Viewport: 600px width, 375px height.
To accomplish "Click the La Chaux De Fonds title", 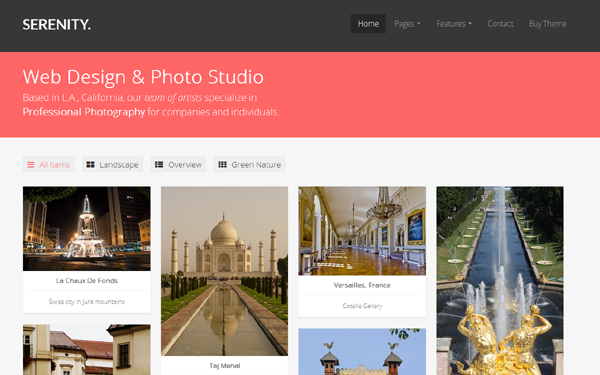I will click(87, 281).
